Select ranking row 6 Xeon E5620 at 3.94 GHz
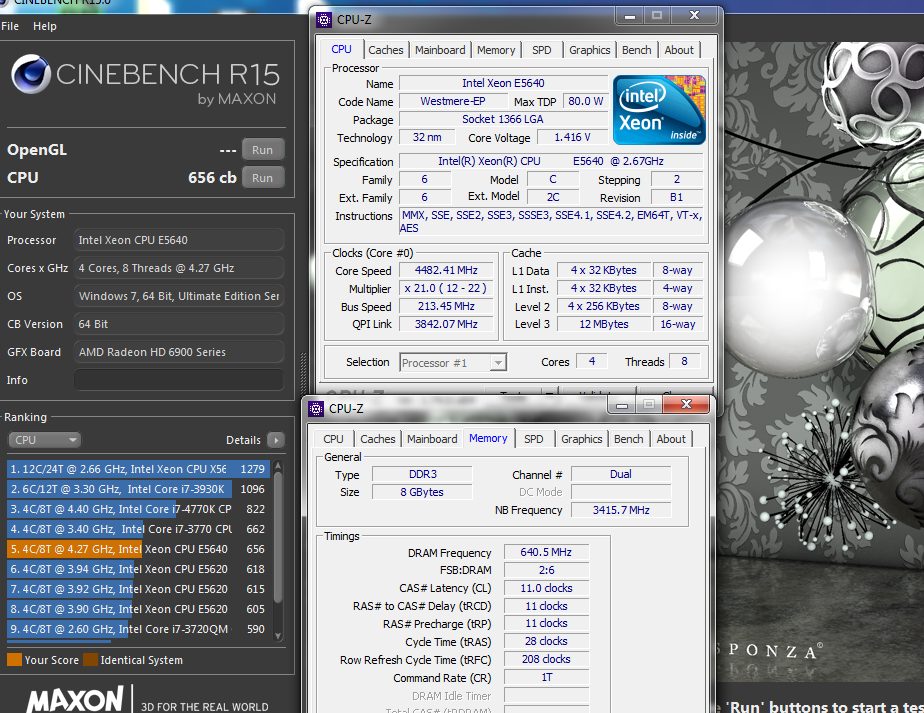The image size is (924, 713). pyautogui.click(x=138, y=569)
